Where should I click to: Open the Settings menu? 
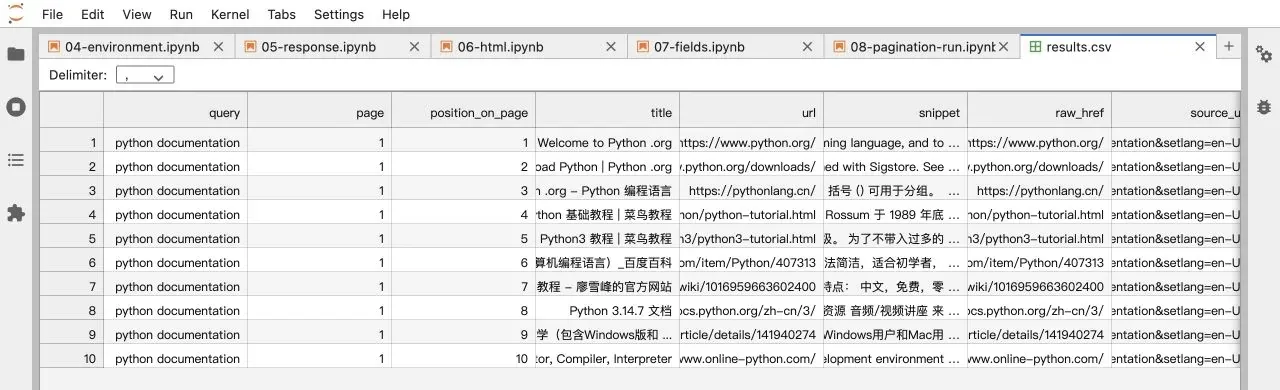click(x=339, y=14)
